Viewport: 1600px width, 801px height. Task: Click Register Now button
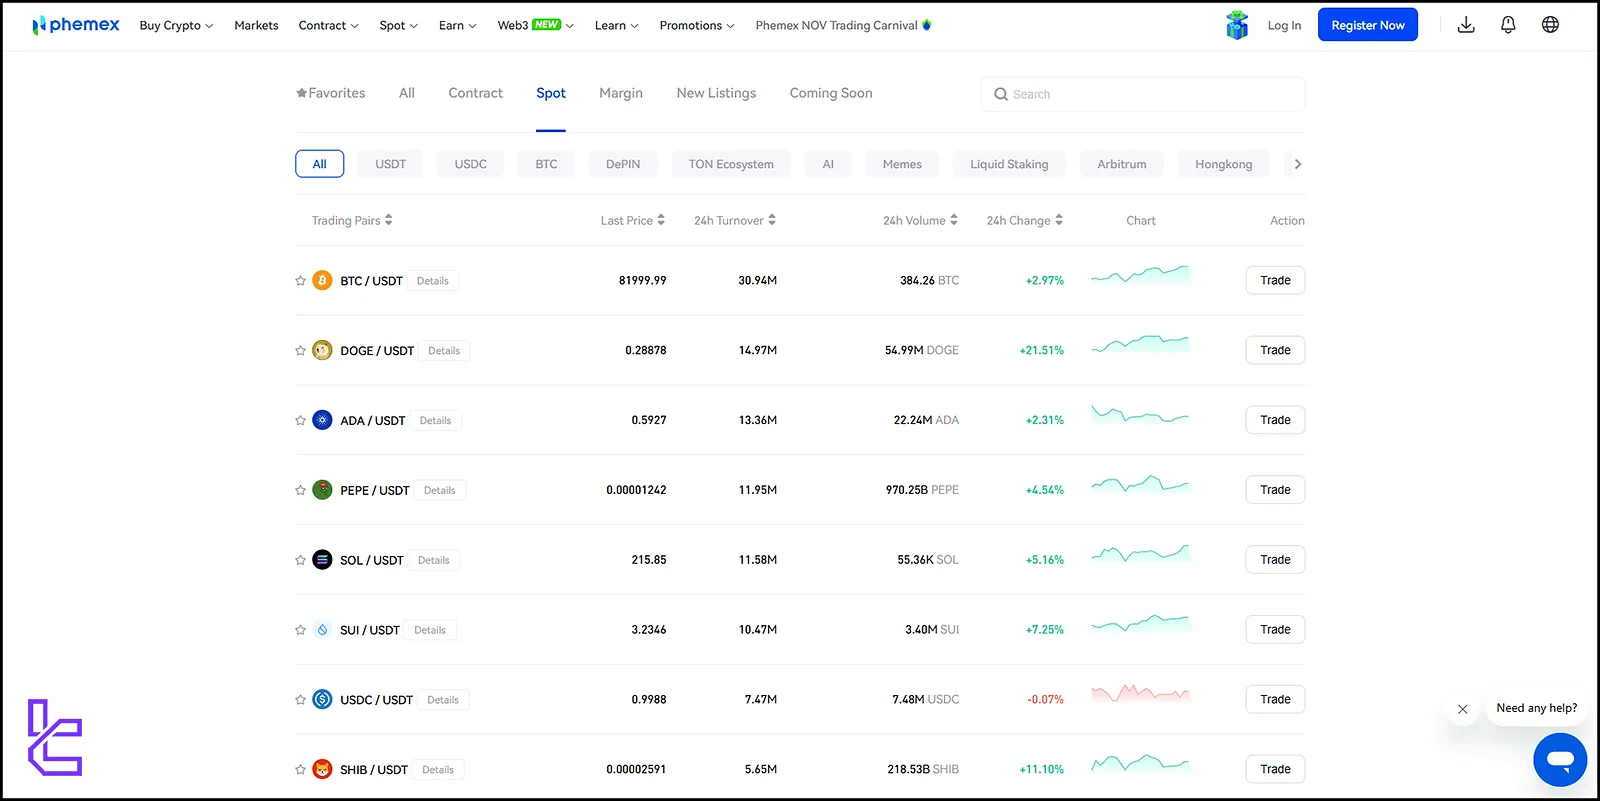[1368, 25]
